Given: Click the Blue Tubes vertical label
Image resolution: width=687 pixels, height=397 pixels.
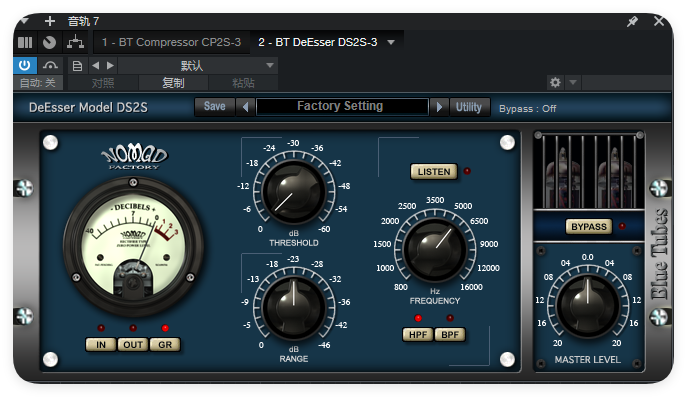Looking at the screenshot, I should (x=659, y=254).
